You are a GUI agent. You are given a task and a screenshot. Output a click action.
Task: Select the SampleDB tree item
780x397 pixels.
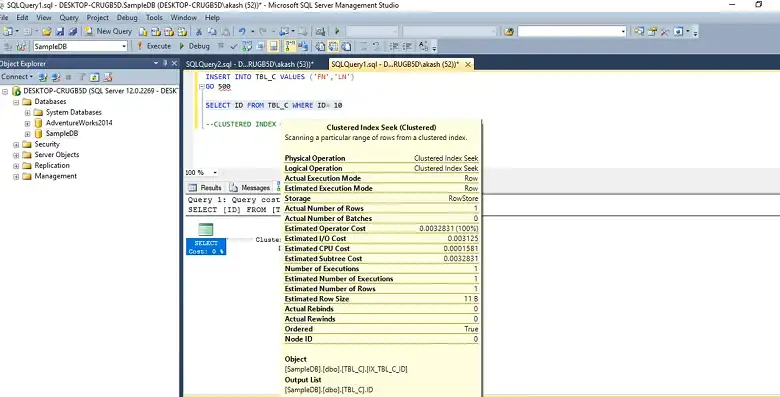[62, 133]
